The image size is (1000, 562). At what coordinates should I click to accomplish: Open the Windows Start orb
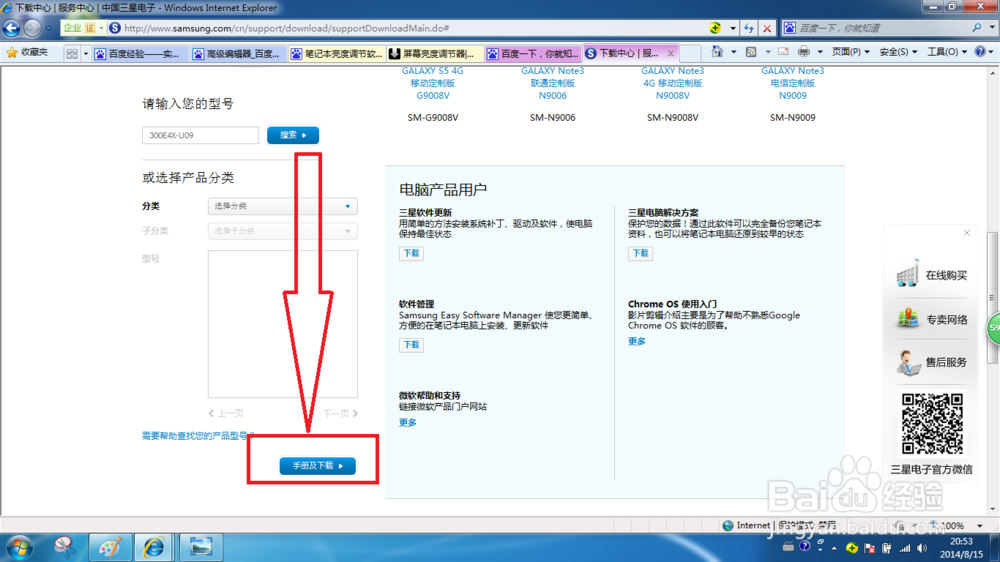coord(19,547)
